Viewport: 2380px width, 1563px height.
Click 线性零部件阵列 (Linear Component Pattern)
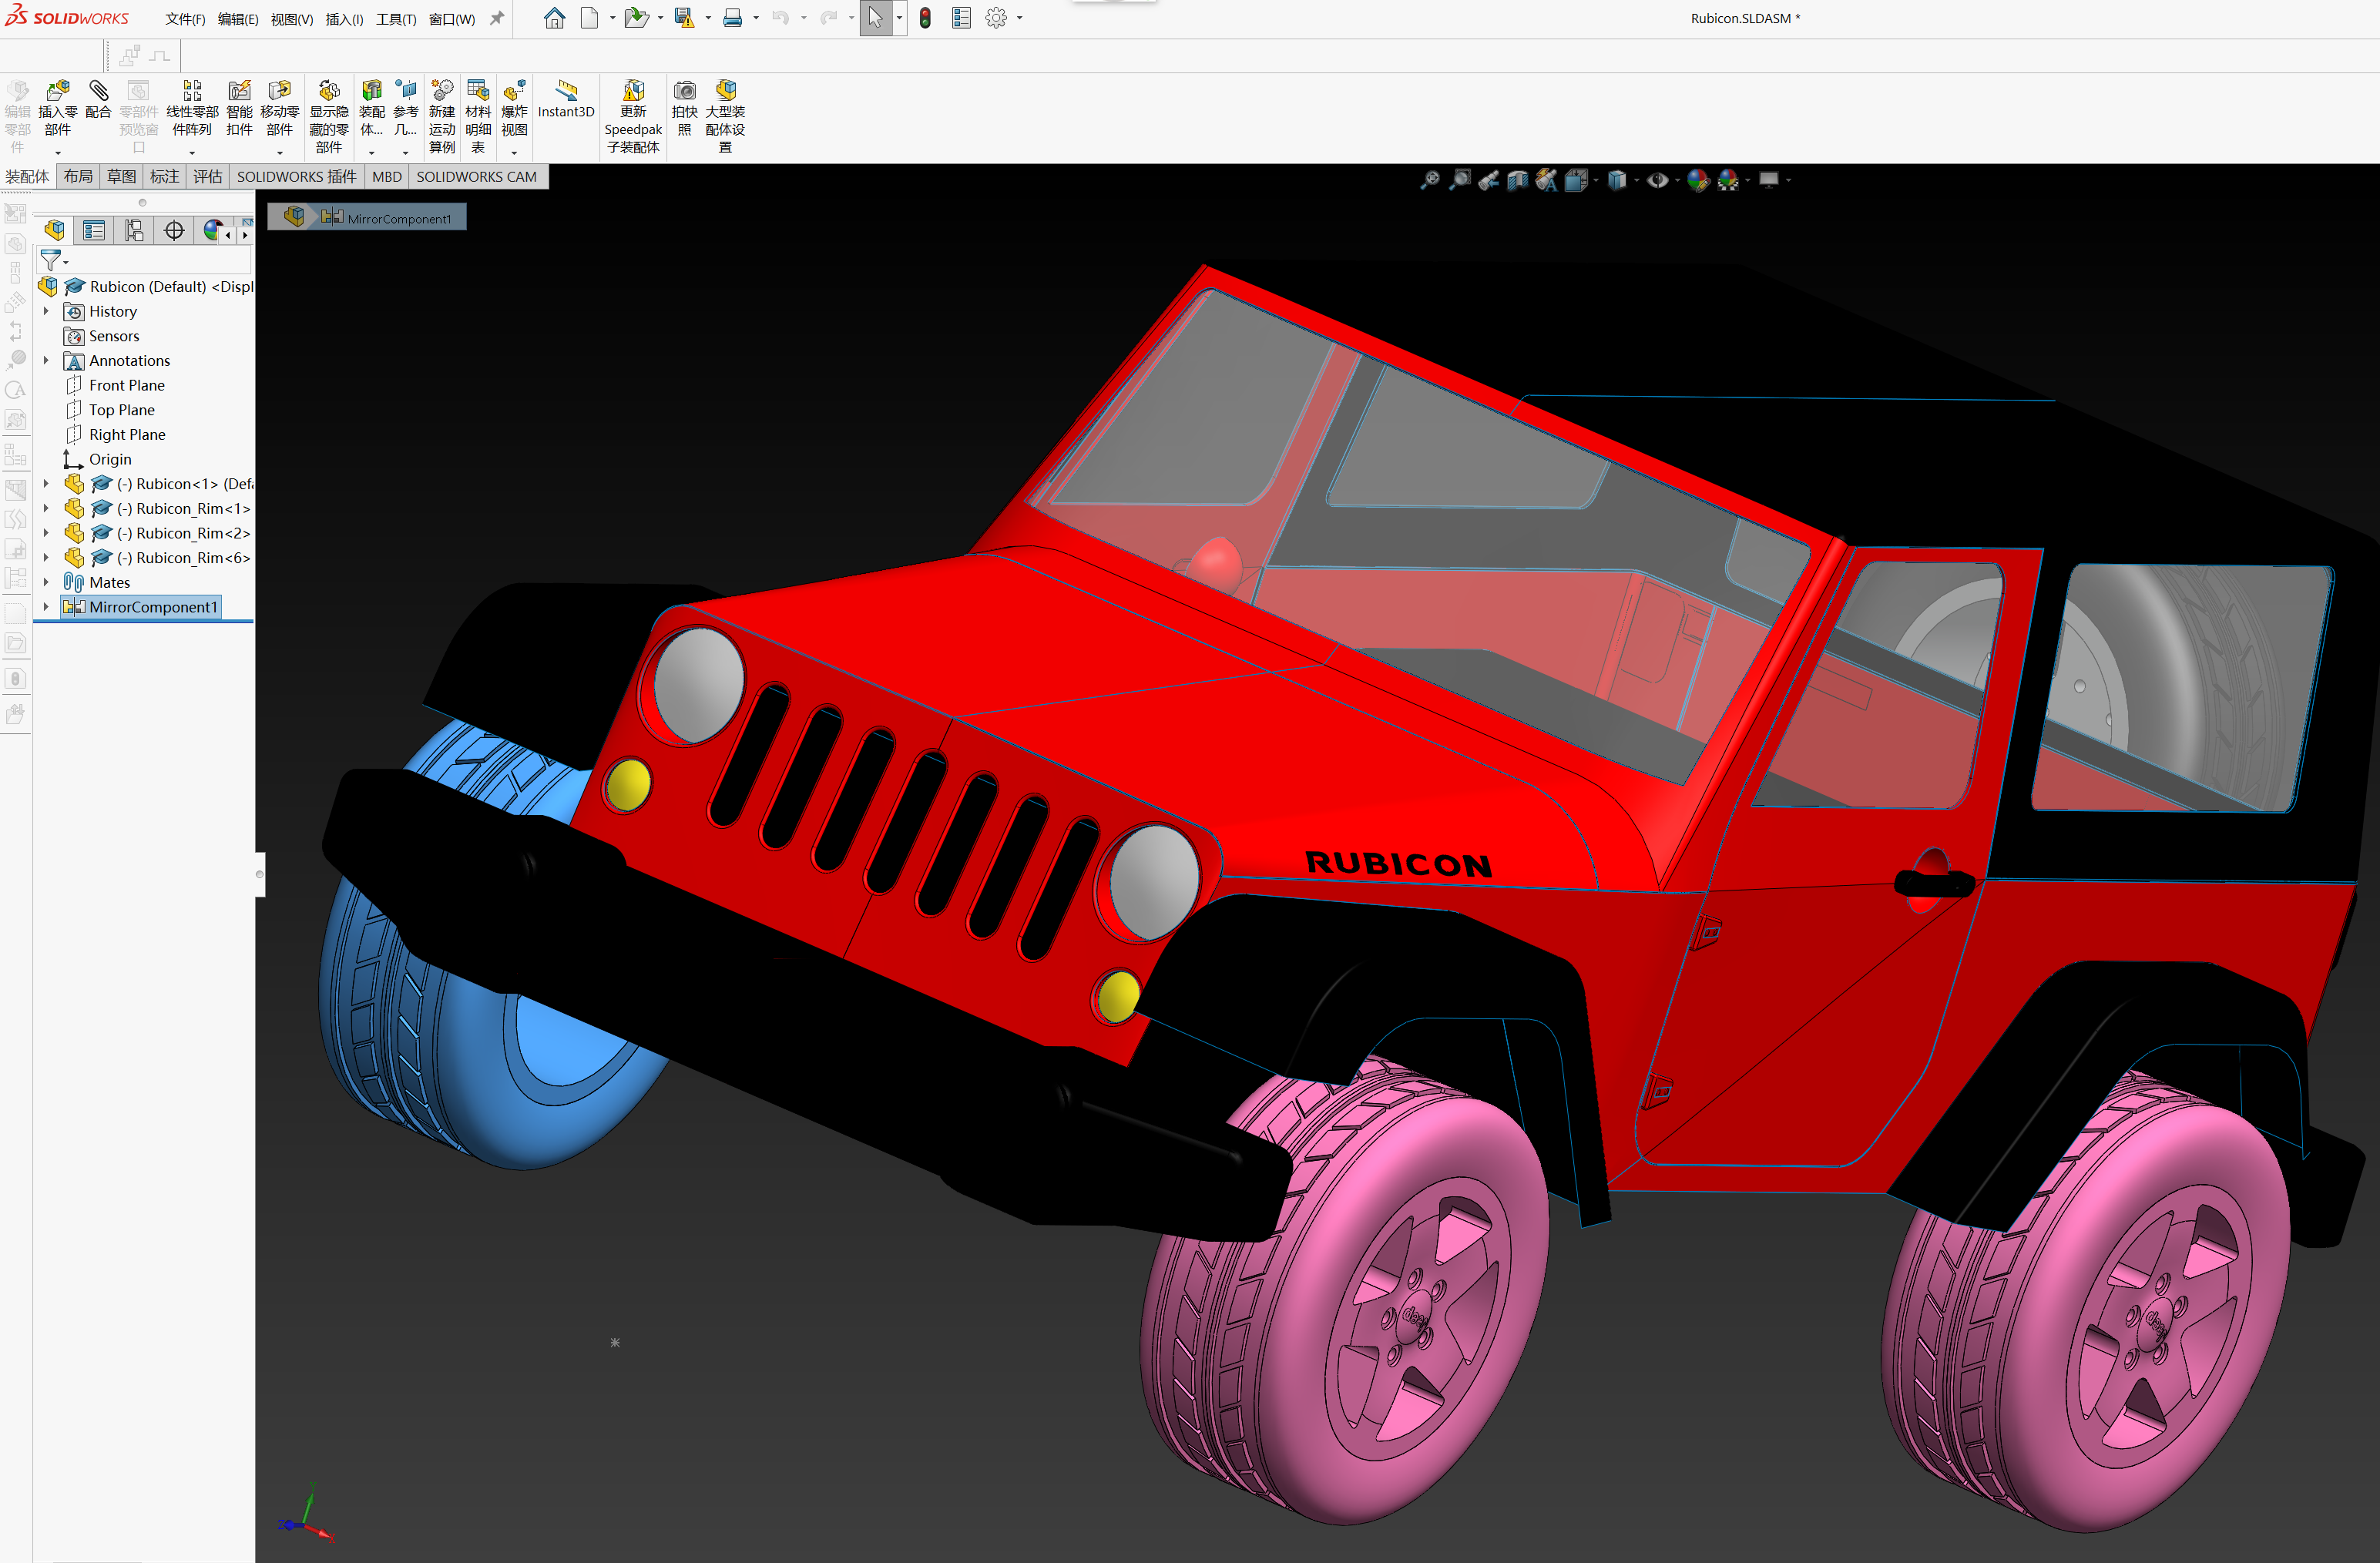192,108
